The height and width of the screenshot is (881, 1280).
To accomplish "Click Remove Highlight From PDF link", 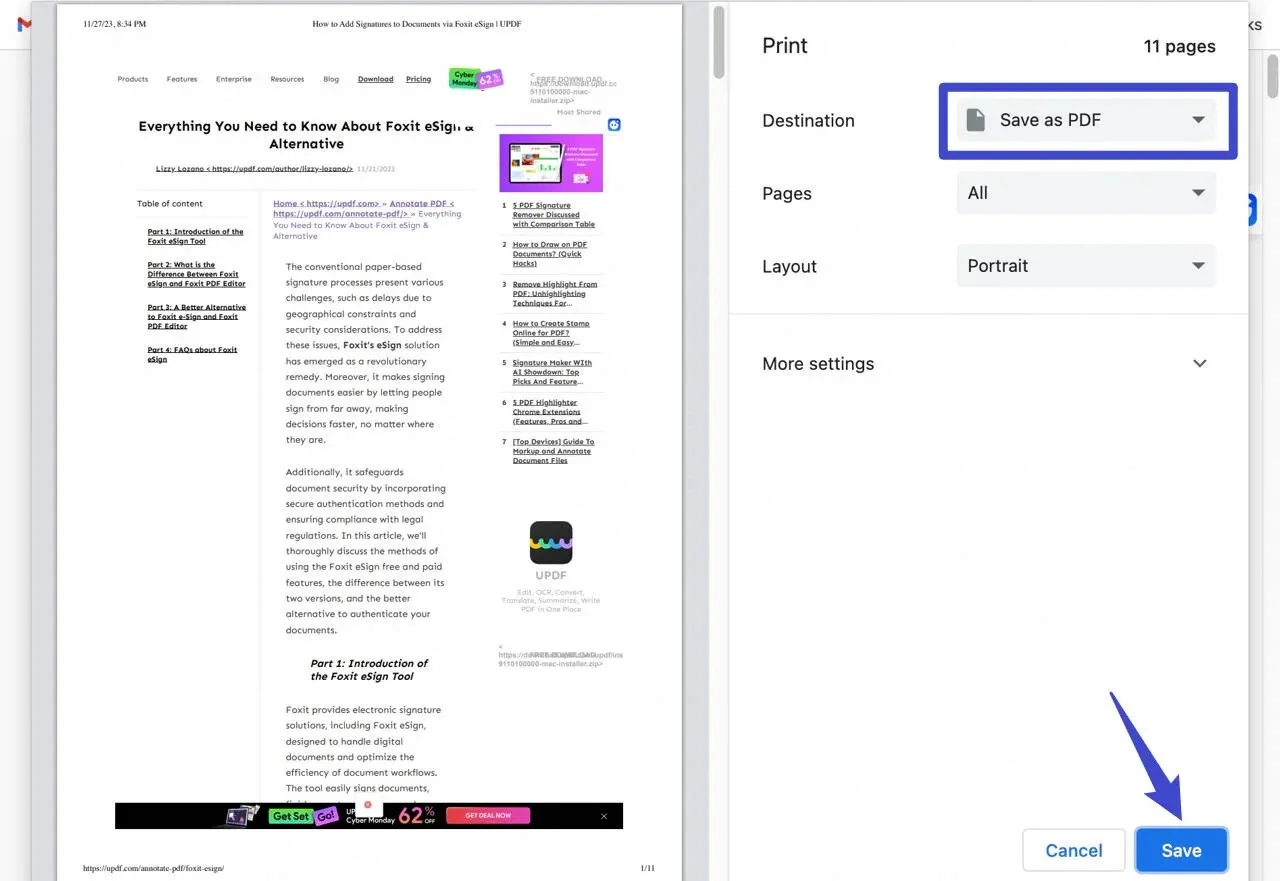I will click(555, 293).
